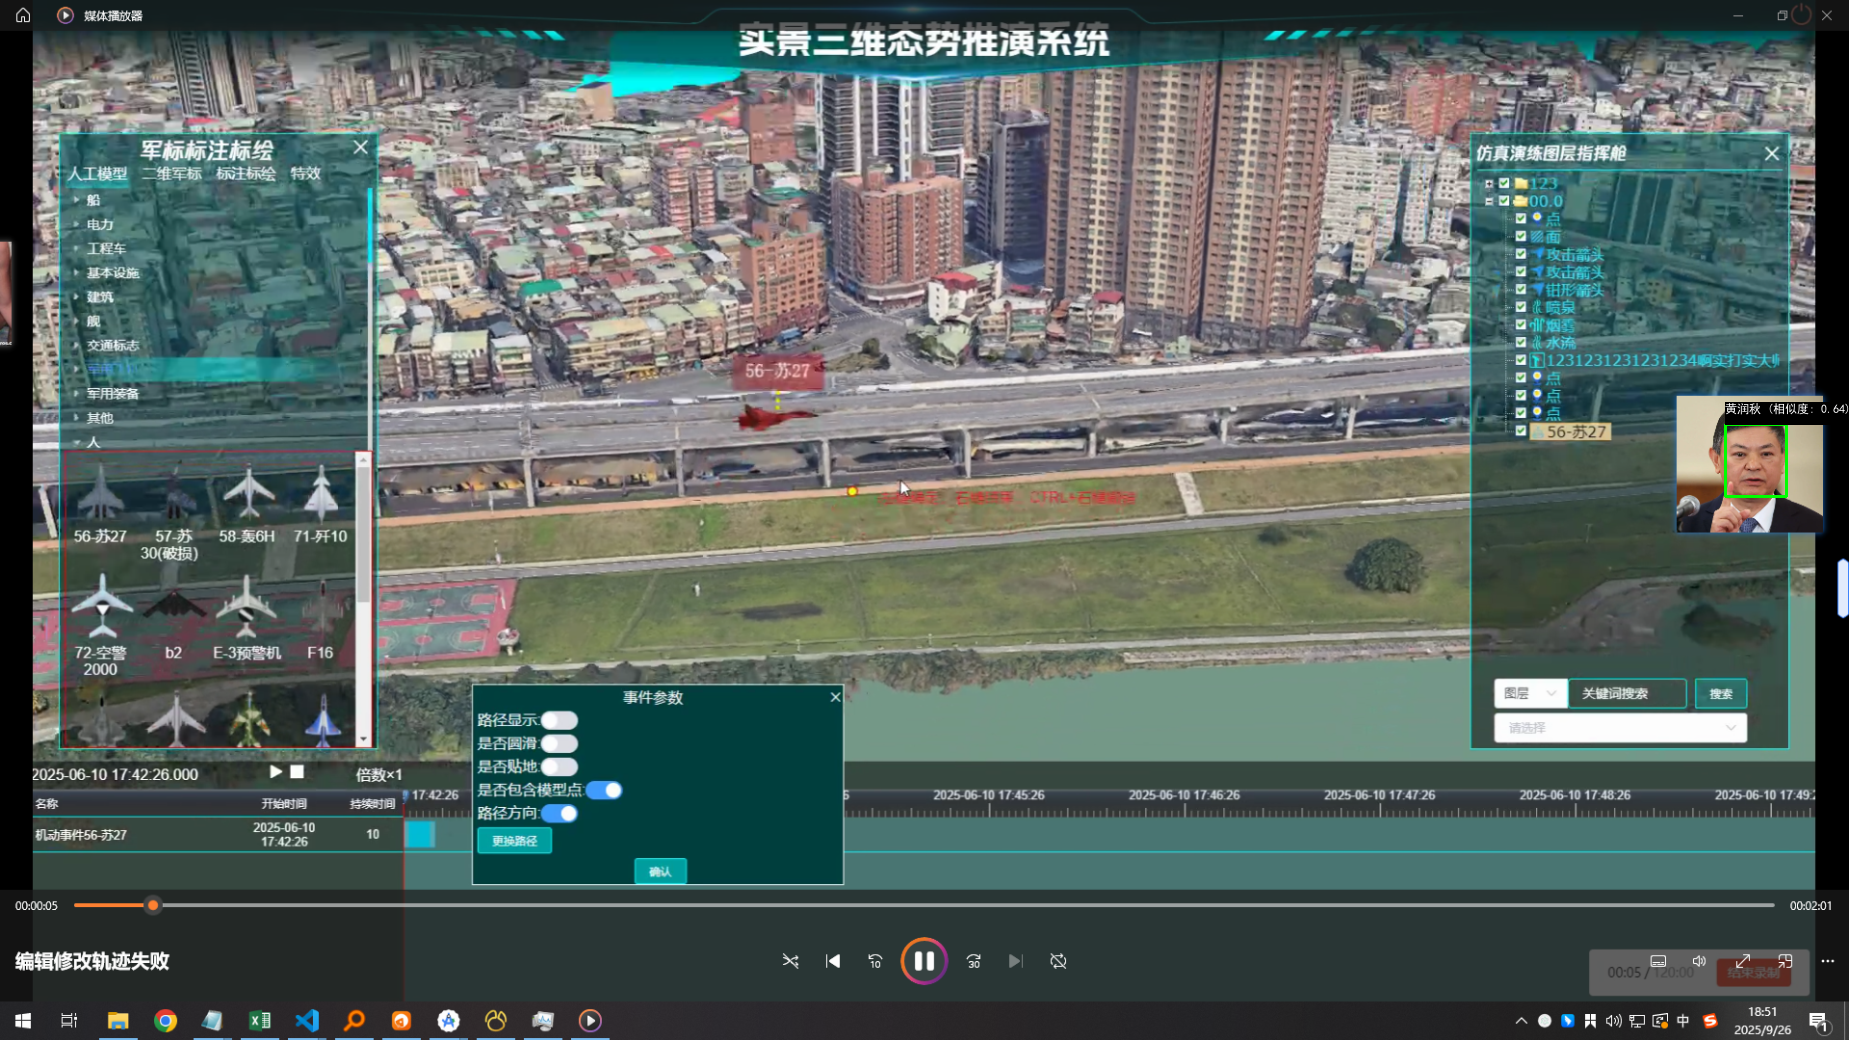
Task: Pause the video with the center button
Action: [923, 961]
